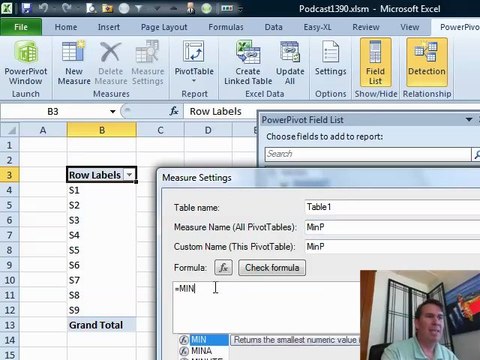Open the Customize Quick Access Toolbar arrow

pos(241,9)
